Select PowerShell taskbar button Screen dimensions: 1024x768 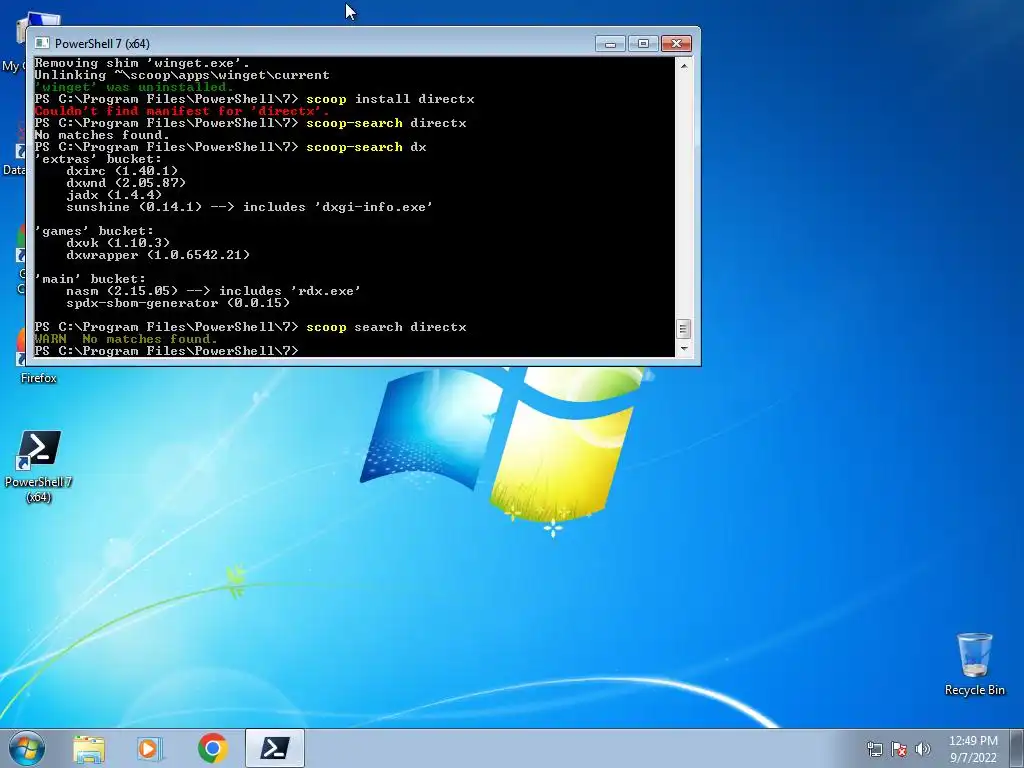275,748
